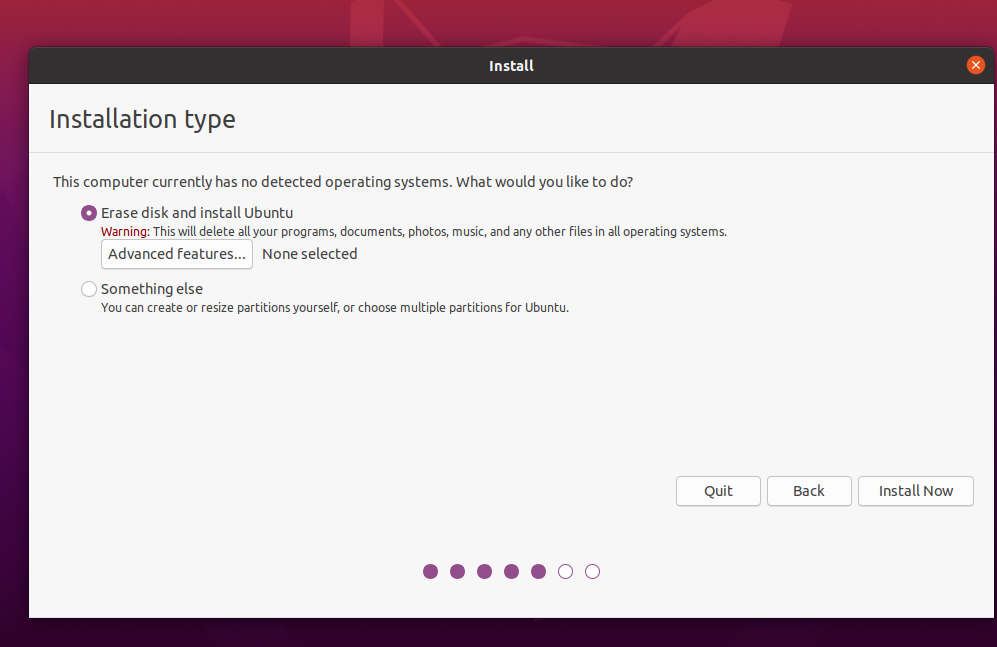997x647 pixels.
Task: Close the Install window
Action: coord(975,65)
